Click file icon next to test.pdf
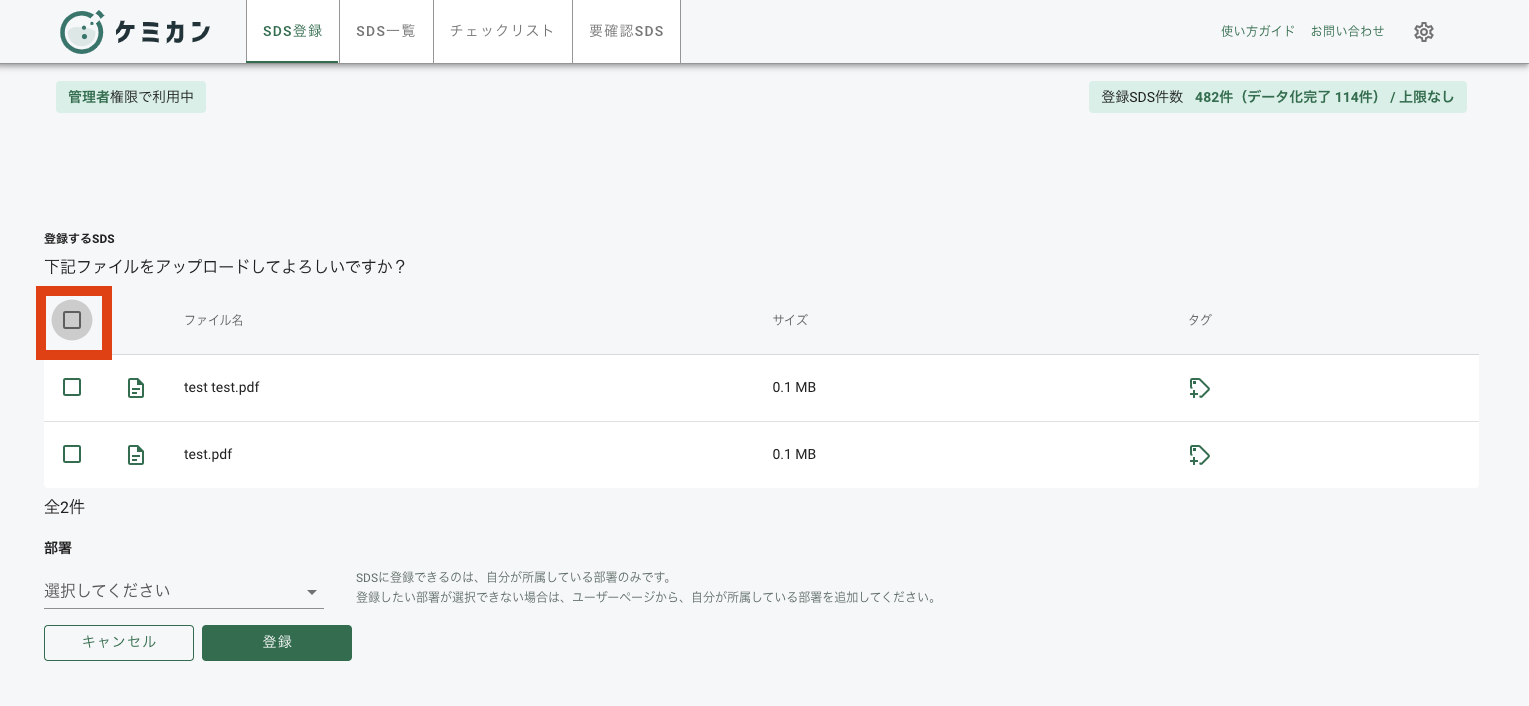1529x706 pixels. tap(136, 455)
